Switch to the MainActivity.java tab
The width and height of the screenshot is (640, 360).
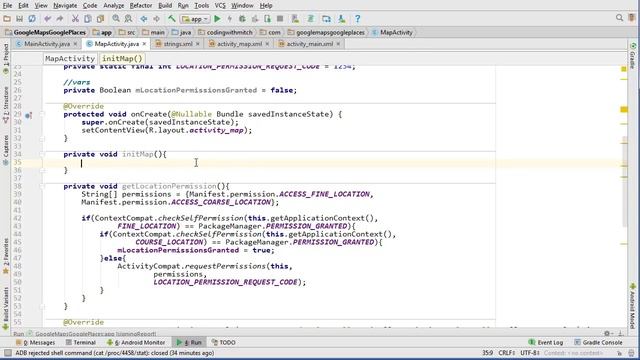47,44
